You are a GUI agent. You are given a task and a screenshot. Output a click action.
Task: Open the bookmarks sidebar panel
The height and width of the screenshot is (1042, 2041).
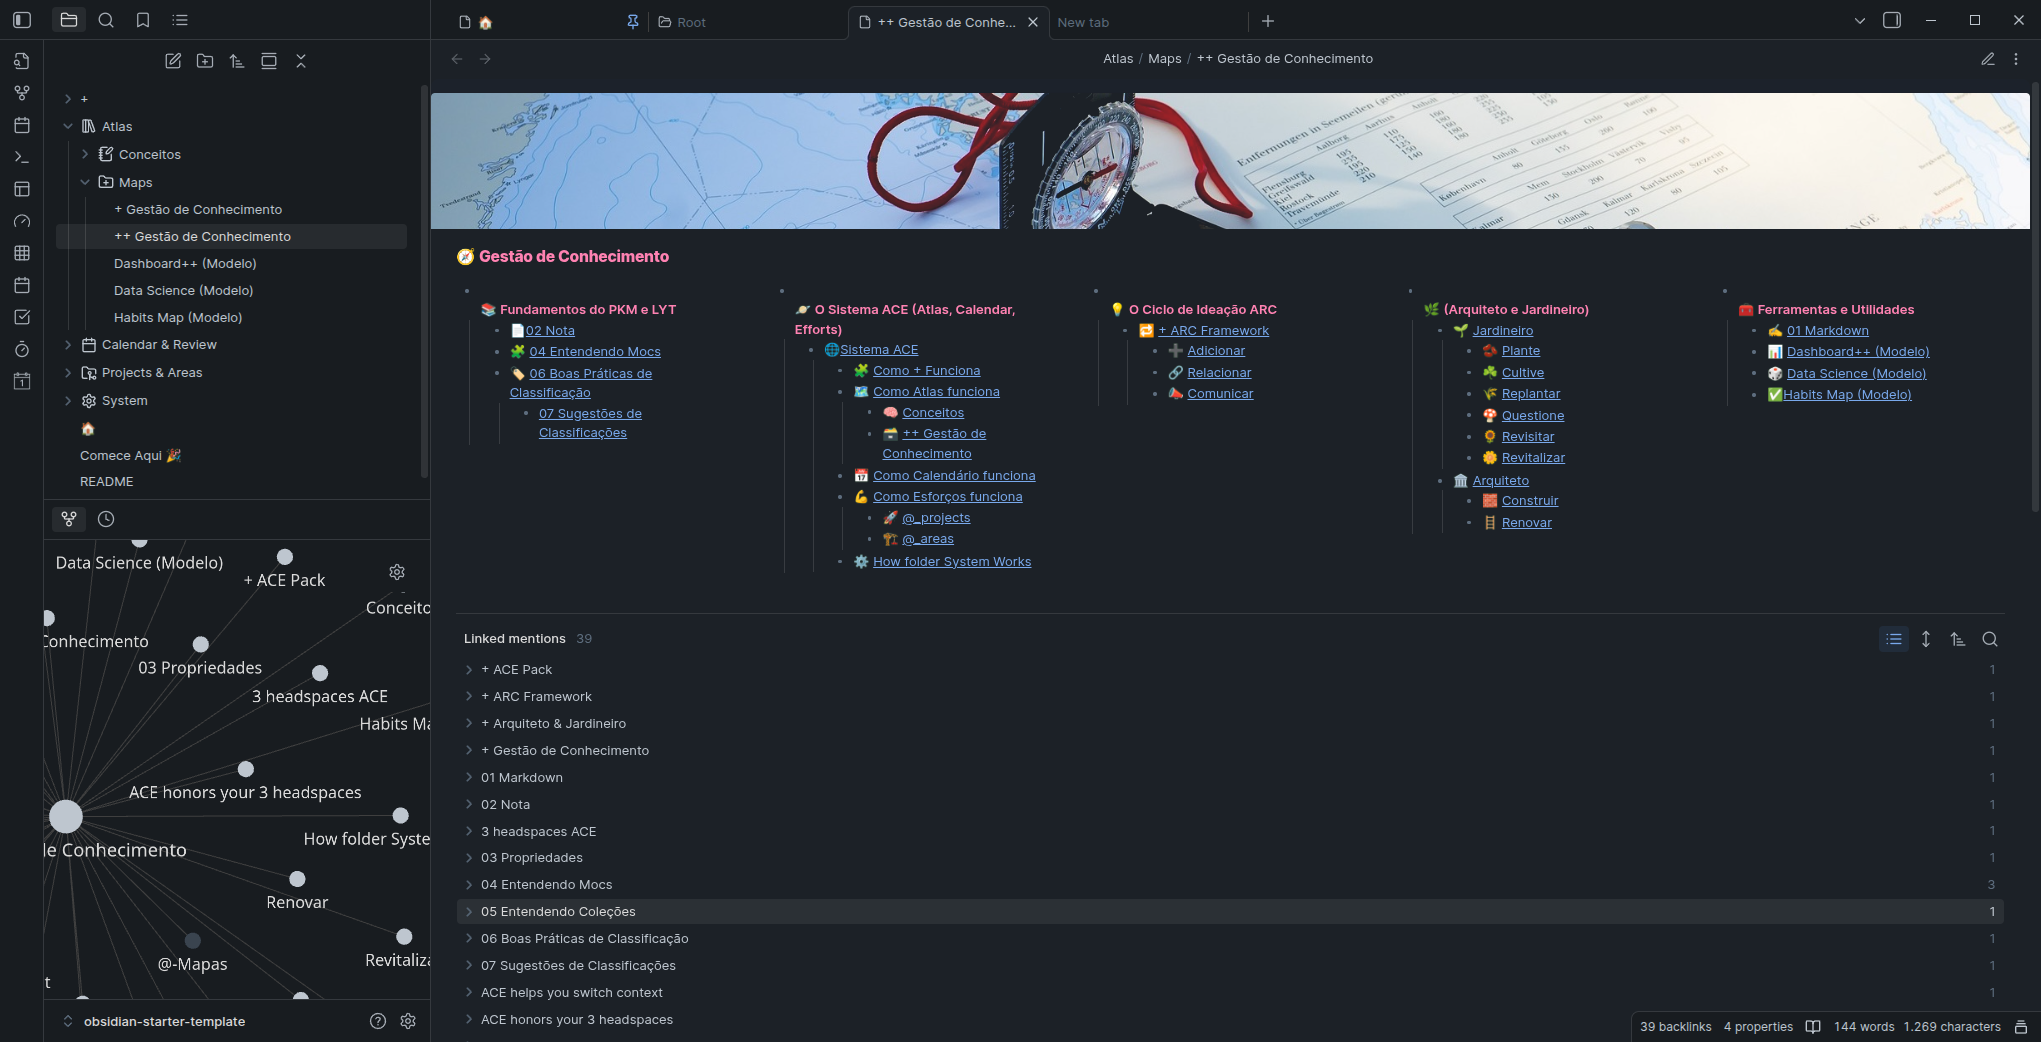[x=143, y=20]
